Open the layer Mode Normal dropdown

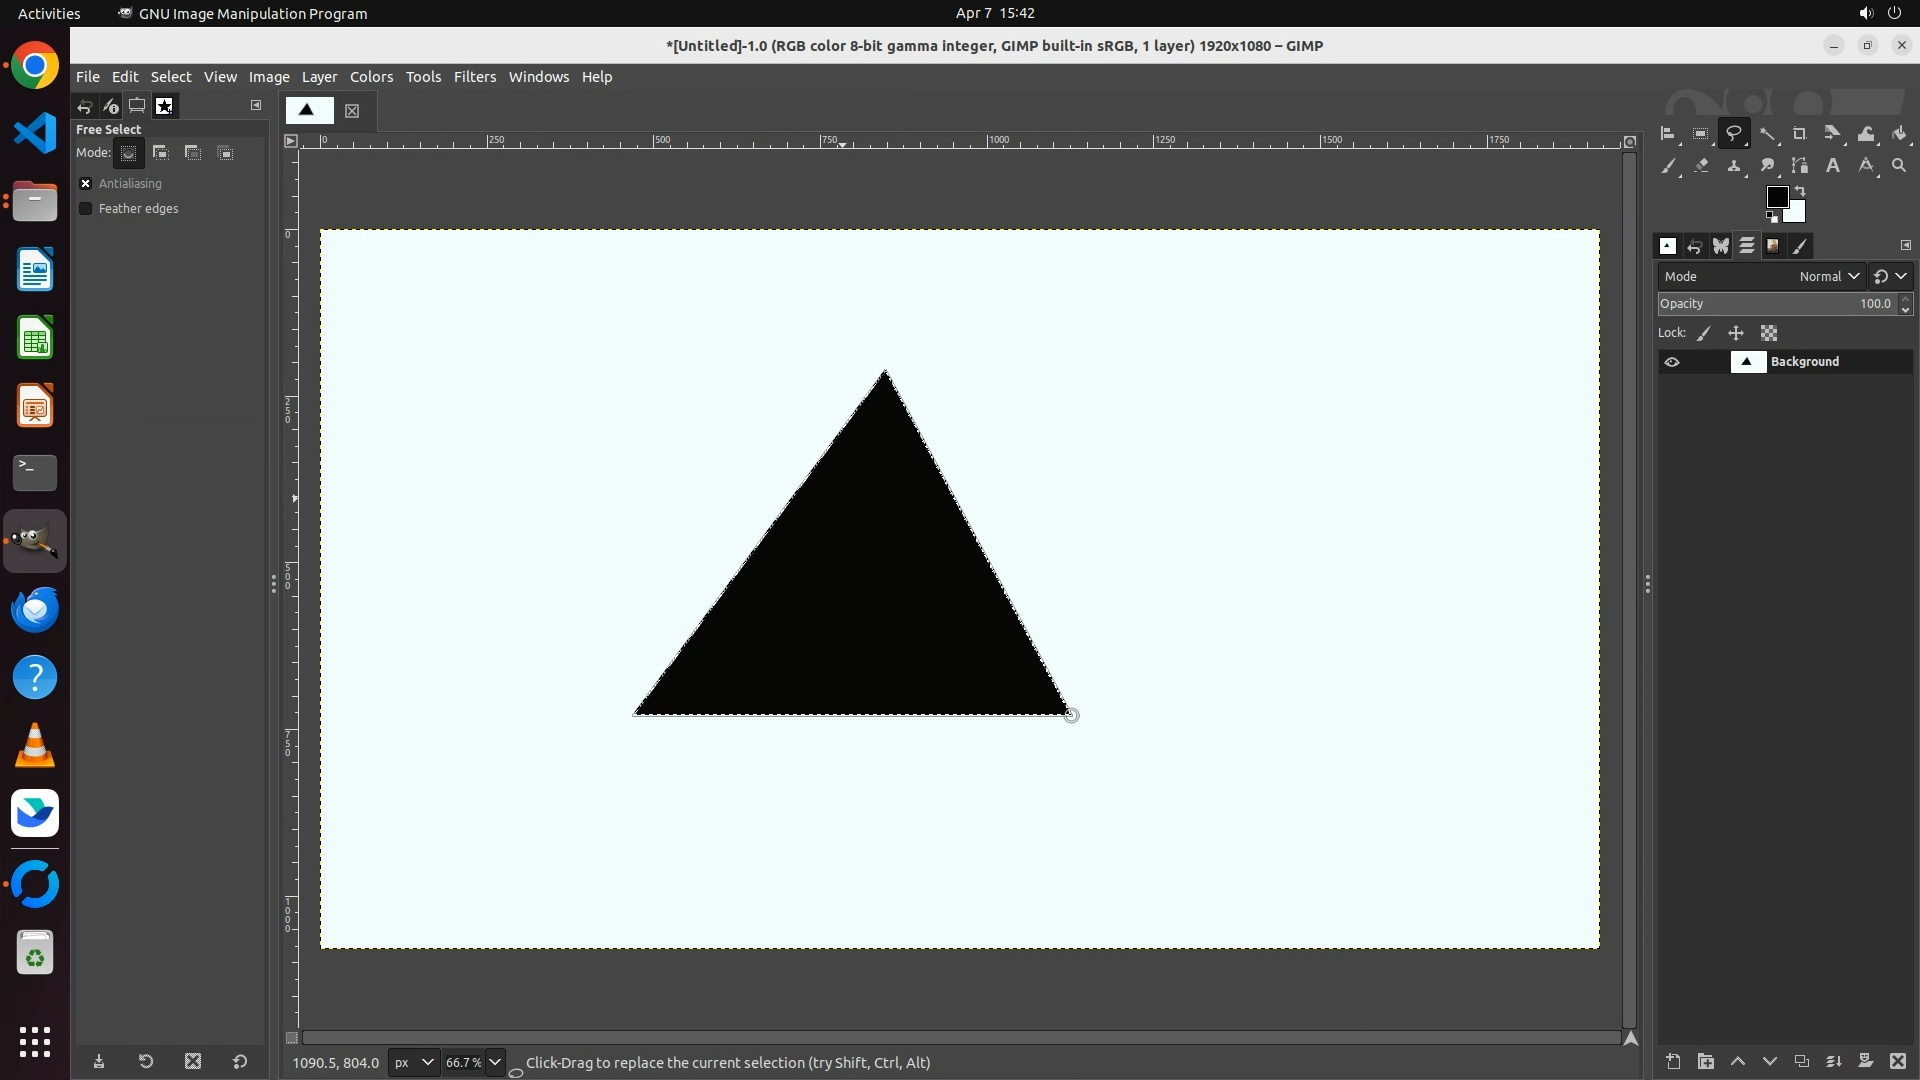[1829, 277]
